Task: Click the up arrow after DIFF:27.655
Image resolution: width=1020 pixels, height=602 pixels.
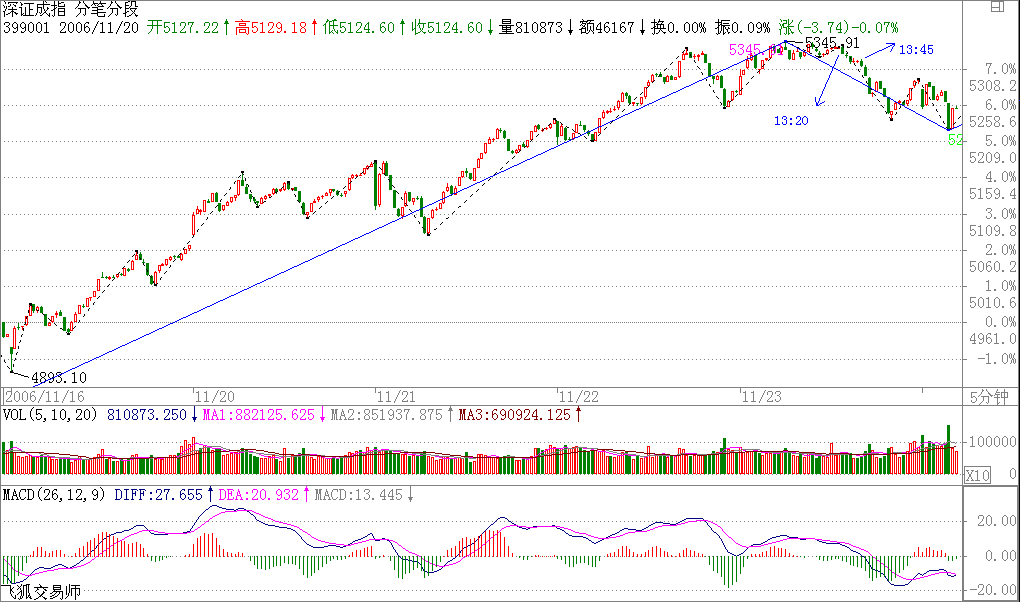Action: (210, 495)
